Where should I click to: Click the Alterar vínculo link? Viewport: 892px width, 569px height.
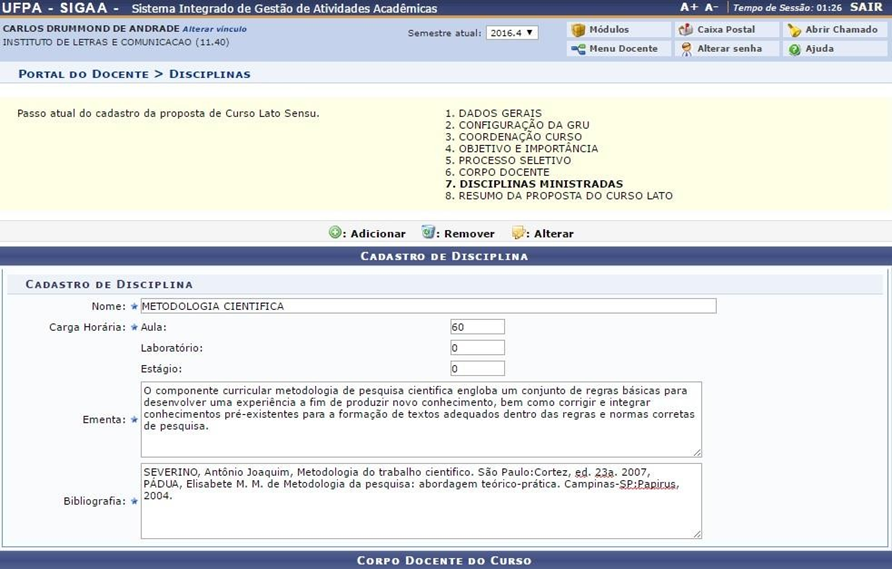tap(214, 29)
